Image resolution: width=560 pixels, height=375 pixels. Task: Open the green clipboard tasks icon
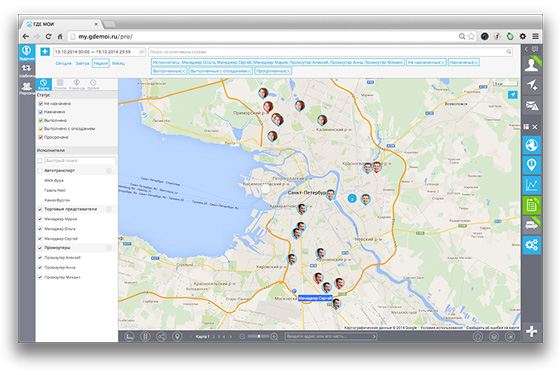(x=531, y=205)
